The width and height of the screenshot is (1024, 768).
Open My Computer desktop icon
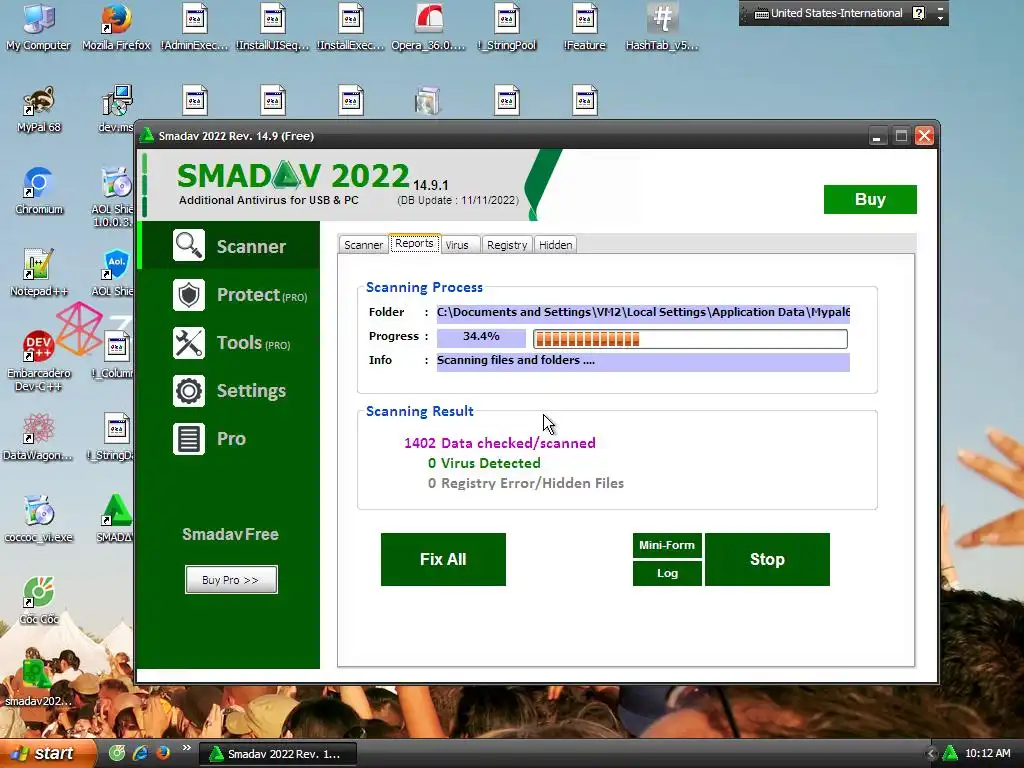(x=38, y=27)
